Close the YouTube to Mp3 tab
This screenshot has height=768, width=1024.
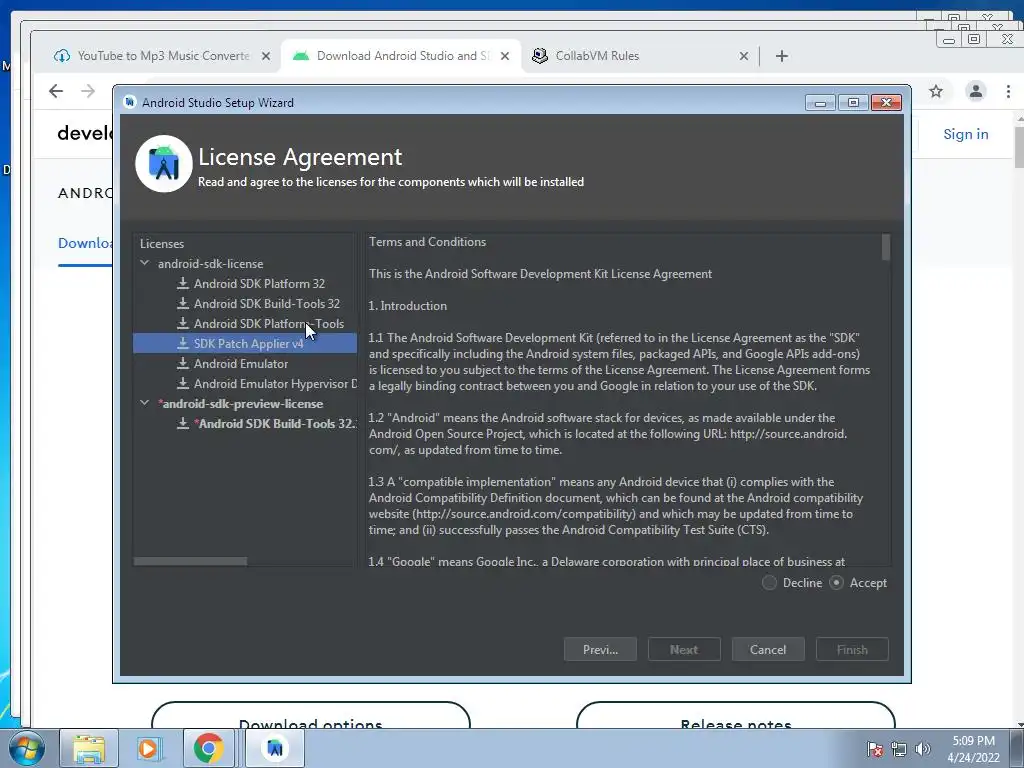tap(266, 56)
